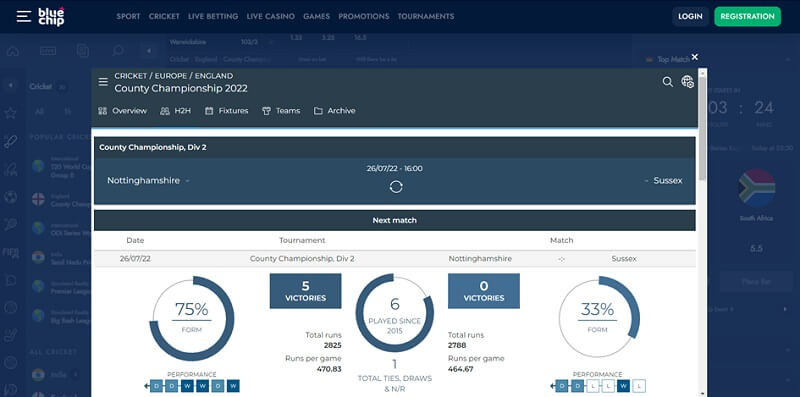Click the arrow before Sussex performance boxes

(553, 386)
